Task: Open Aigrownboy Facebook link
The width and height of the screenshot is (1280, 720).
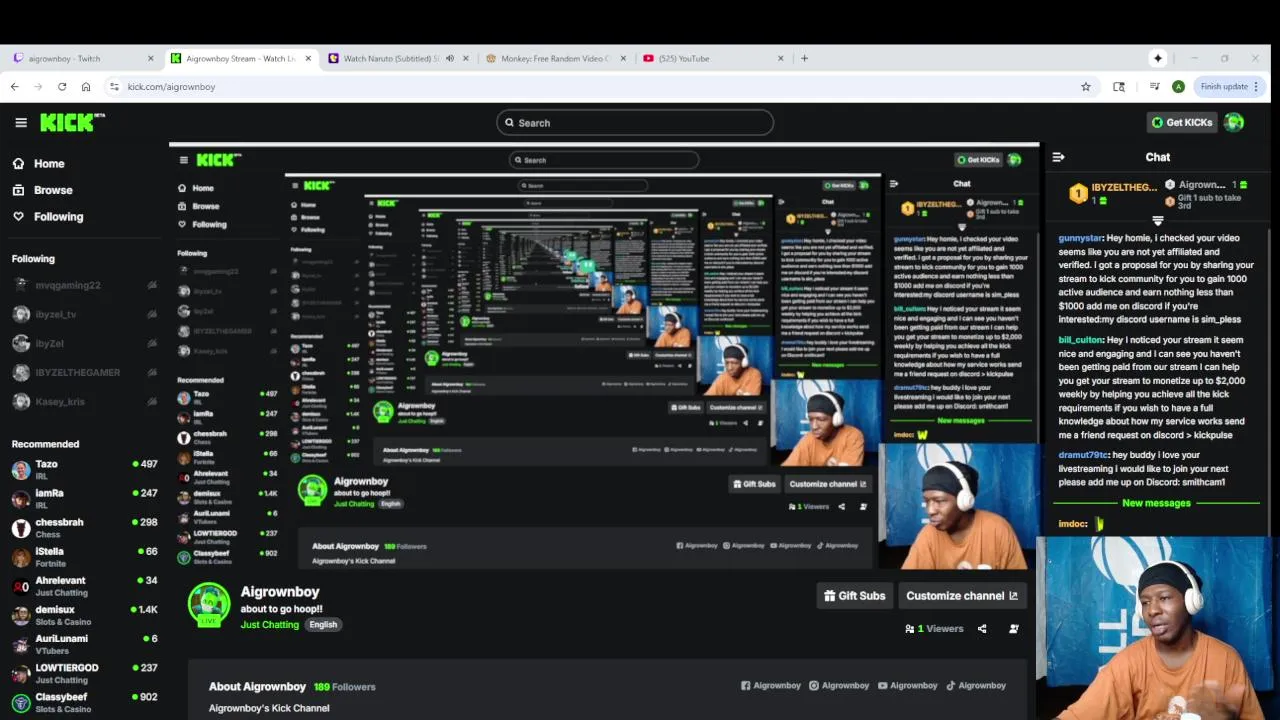Action: click(771, 686)
